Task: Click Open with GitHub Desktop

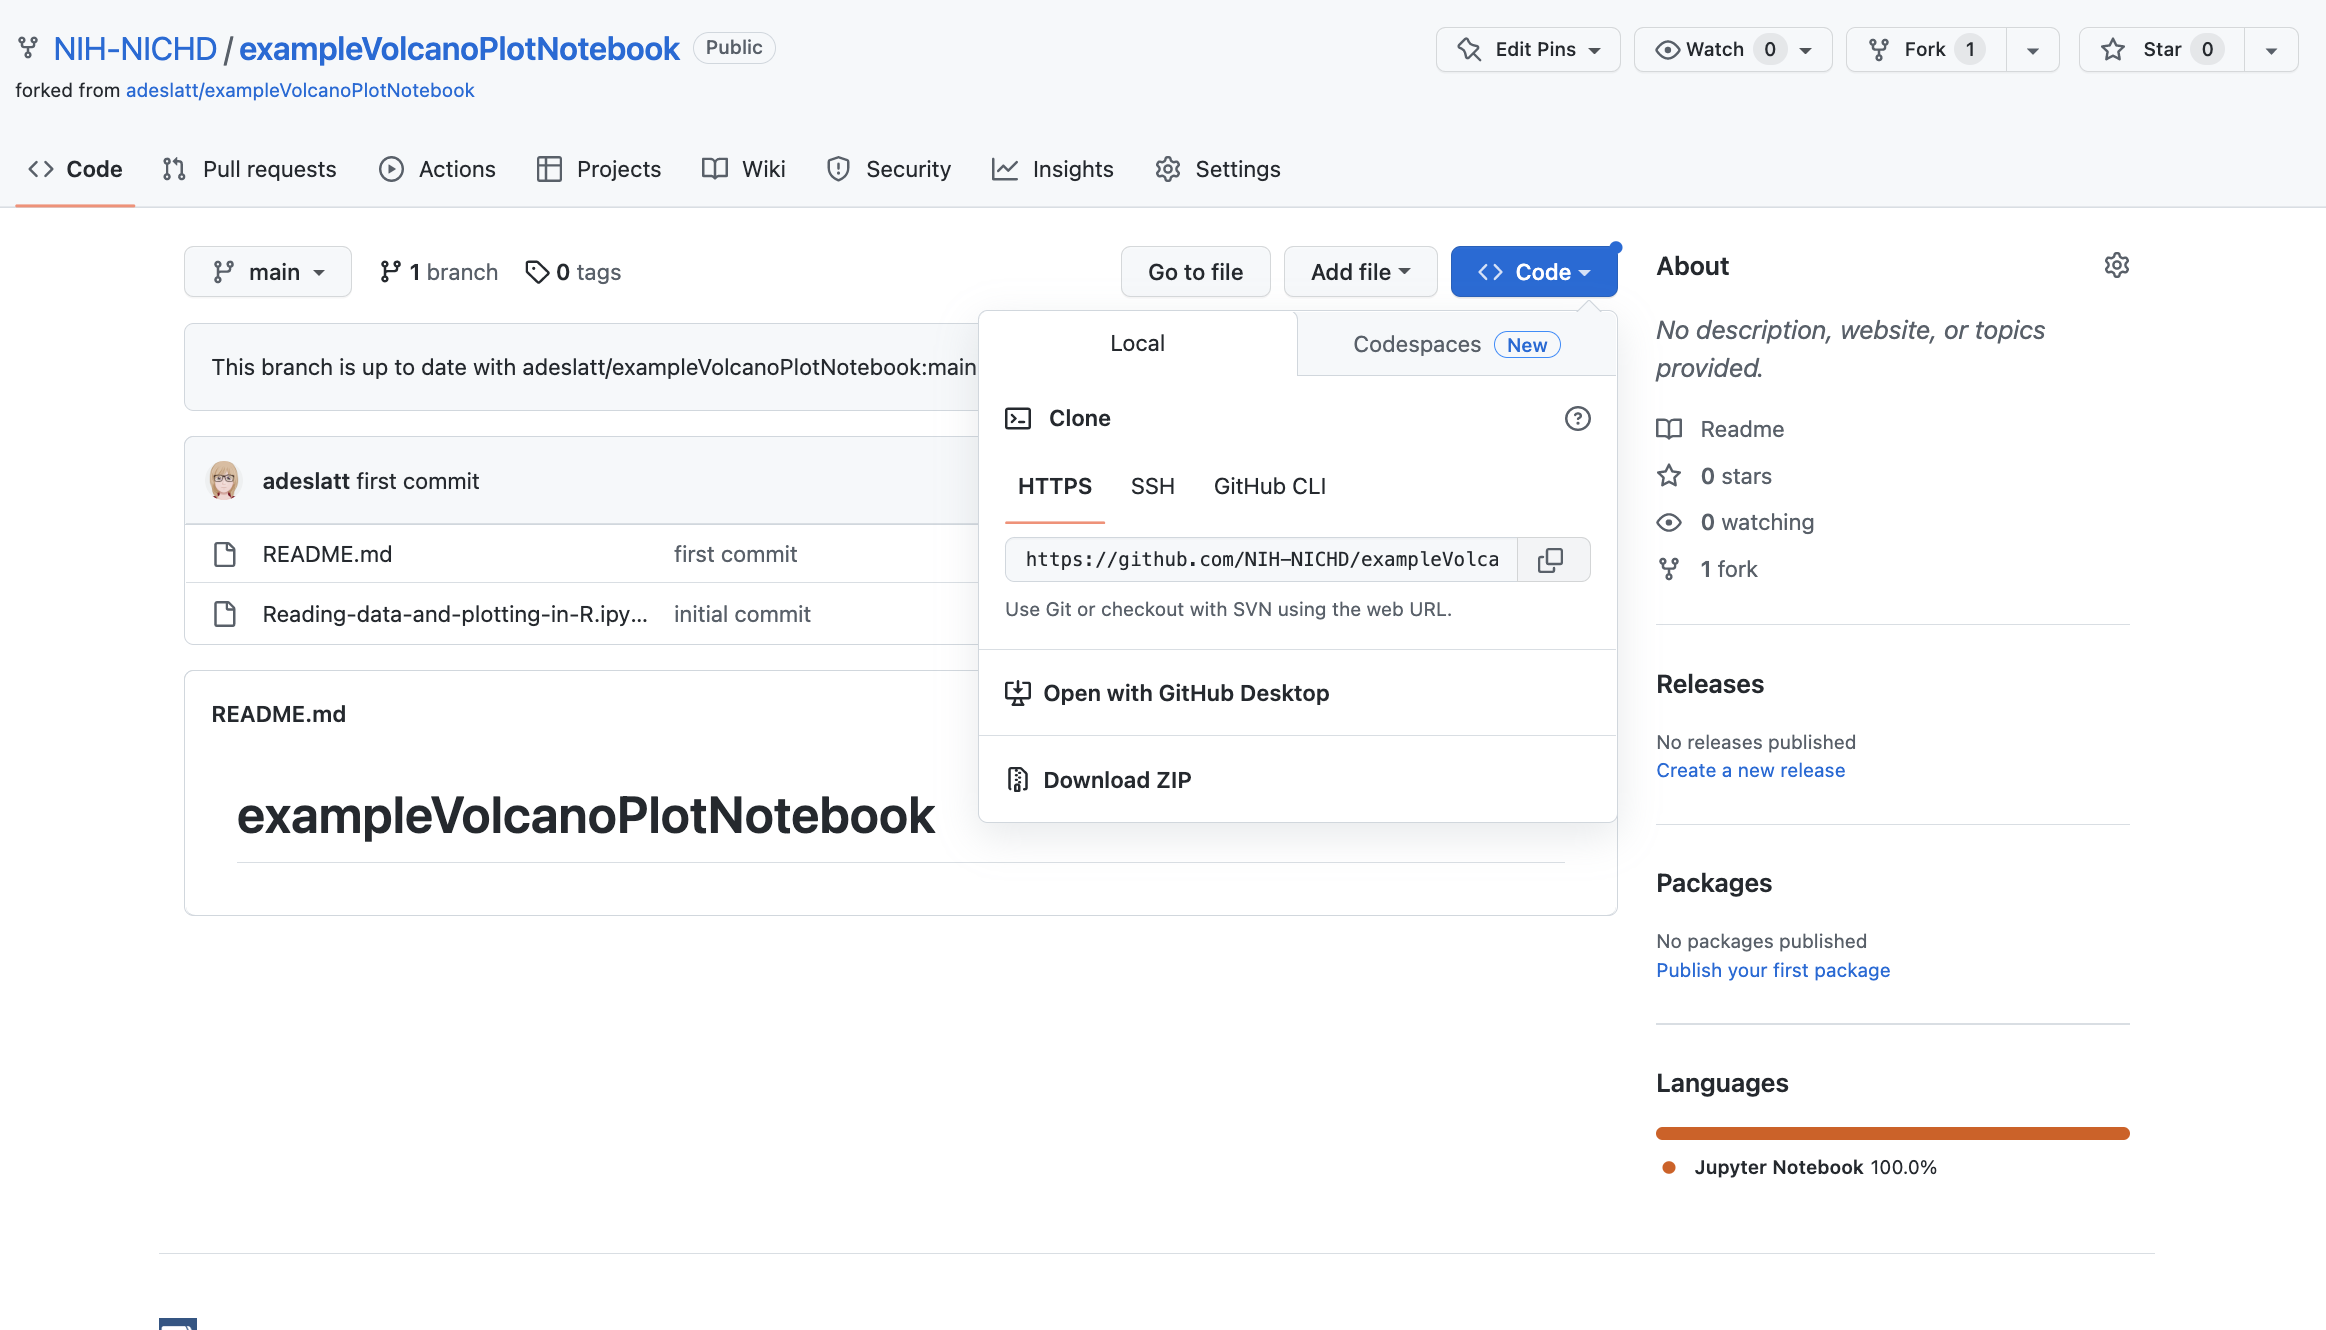Action: [1298, 692]
